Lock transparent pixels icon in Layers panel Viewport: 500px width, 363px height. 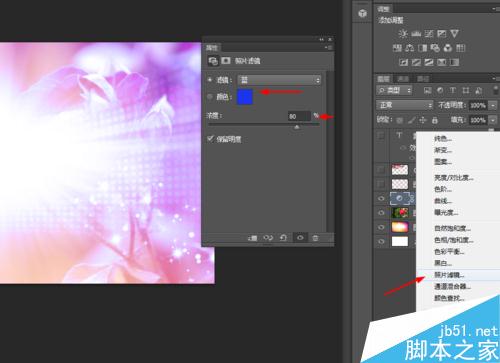[400, 120]
